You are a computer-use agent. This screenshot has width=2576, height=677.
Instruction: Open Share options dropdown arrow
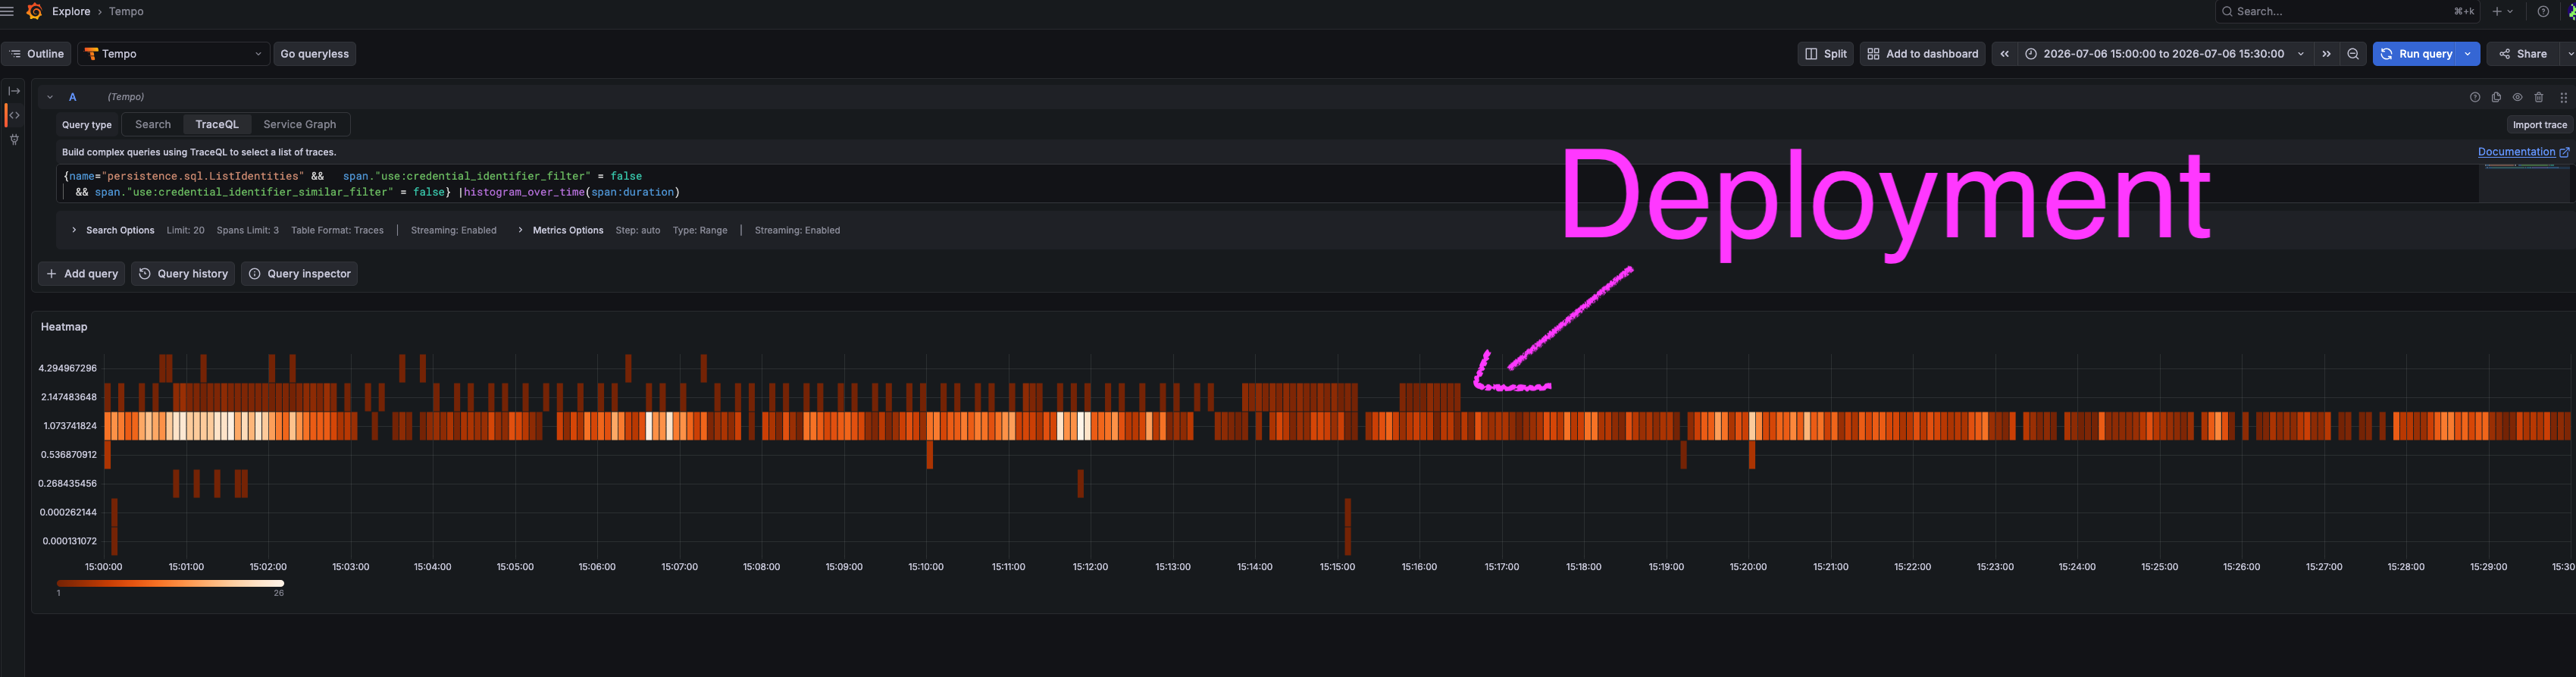(x=2568, y=54)
